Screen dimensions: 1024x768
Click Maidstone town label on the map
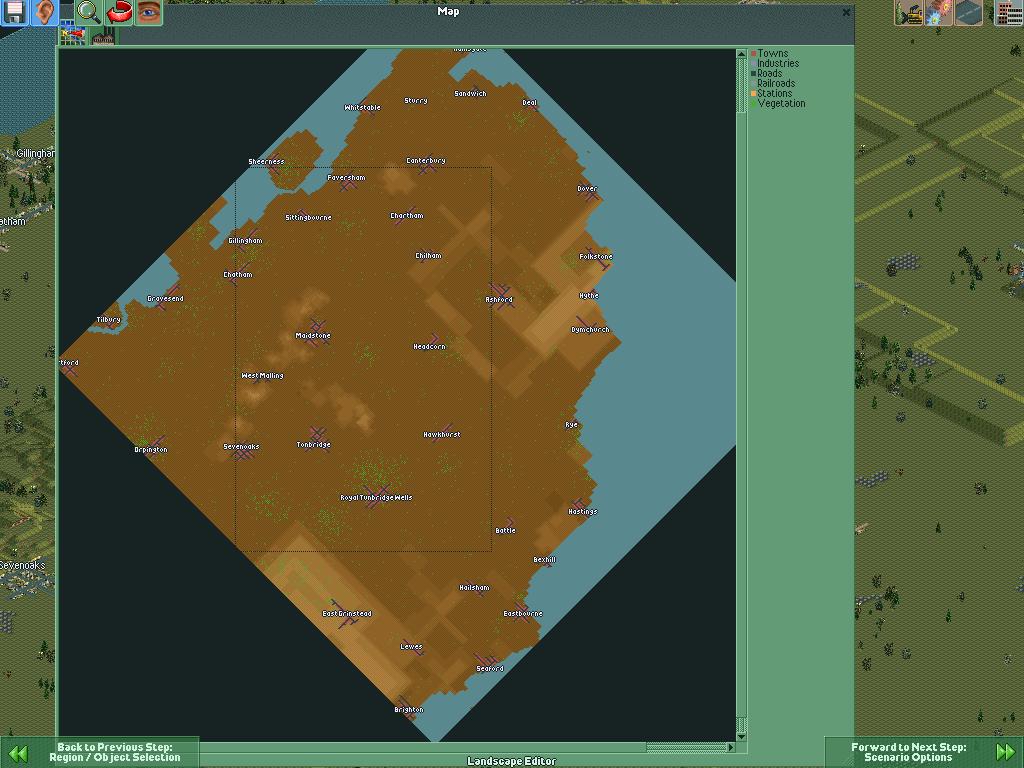tap(313, 336)
